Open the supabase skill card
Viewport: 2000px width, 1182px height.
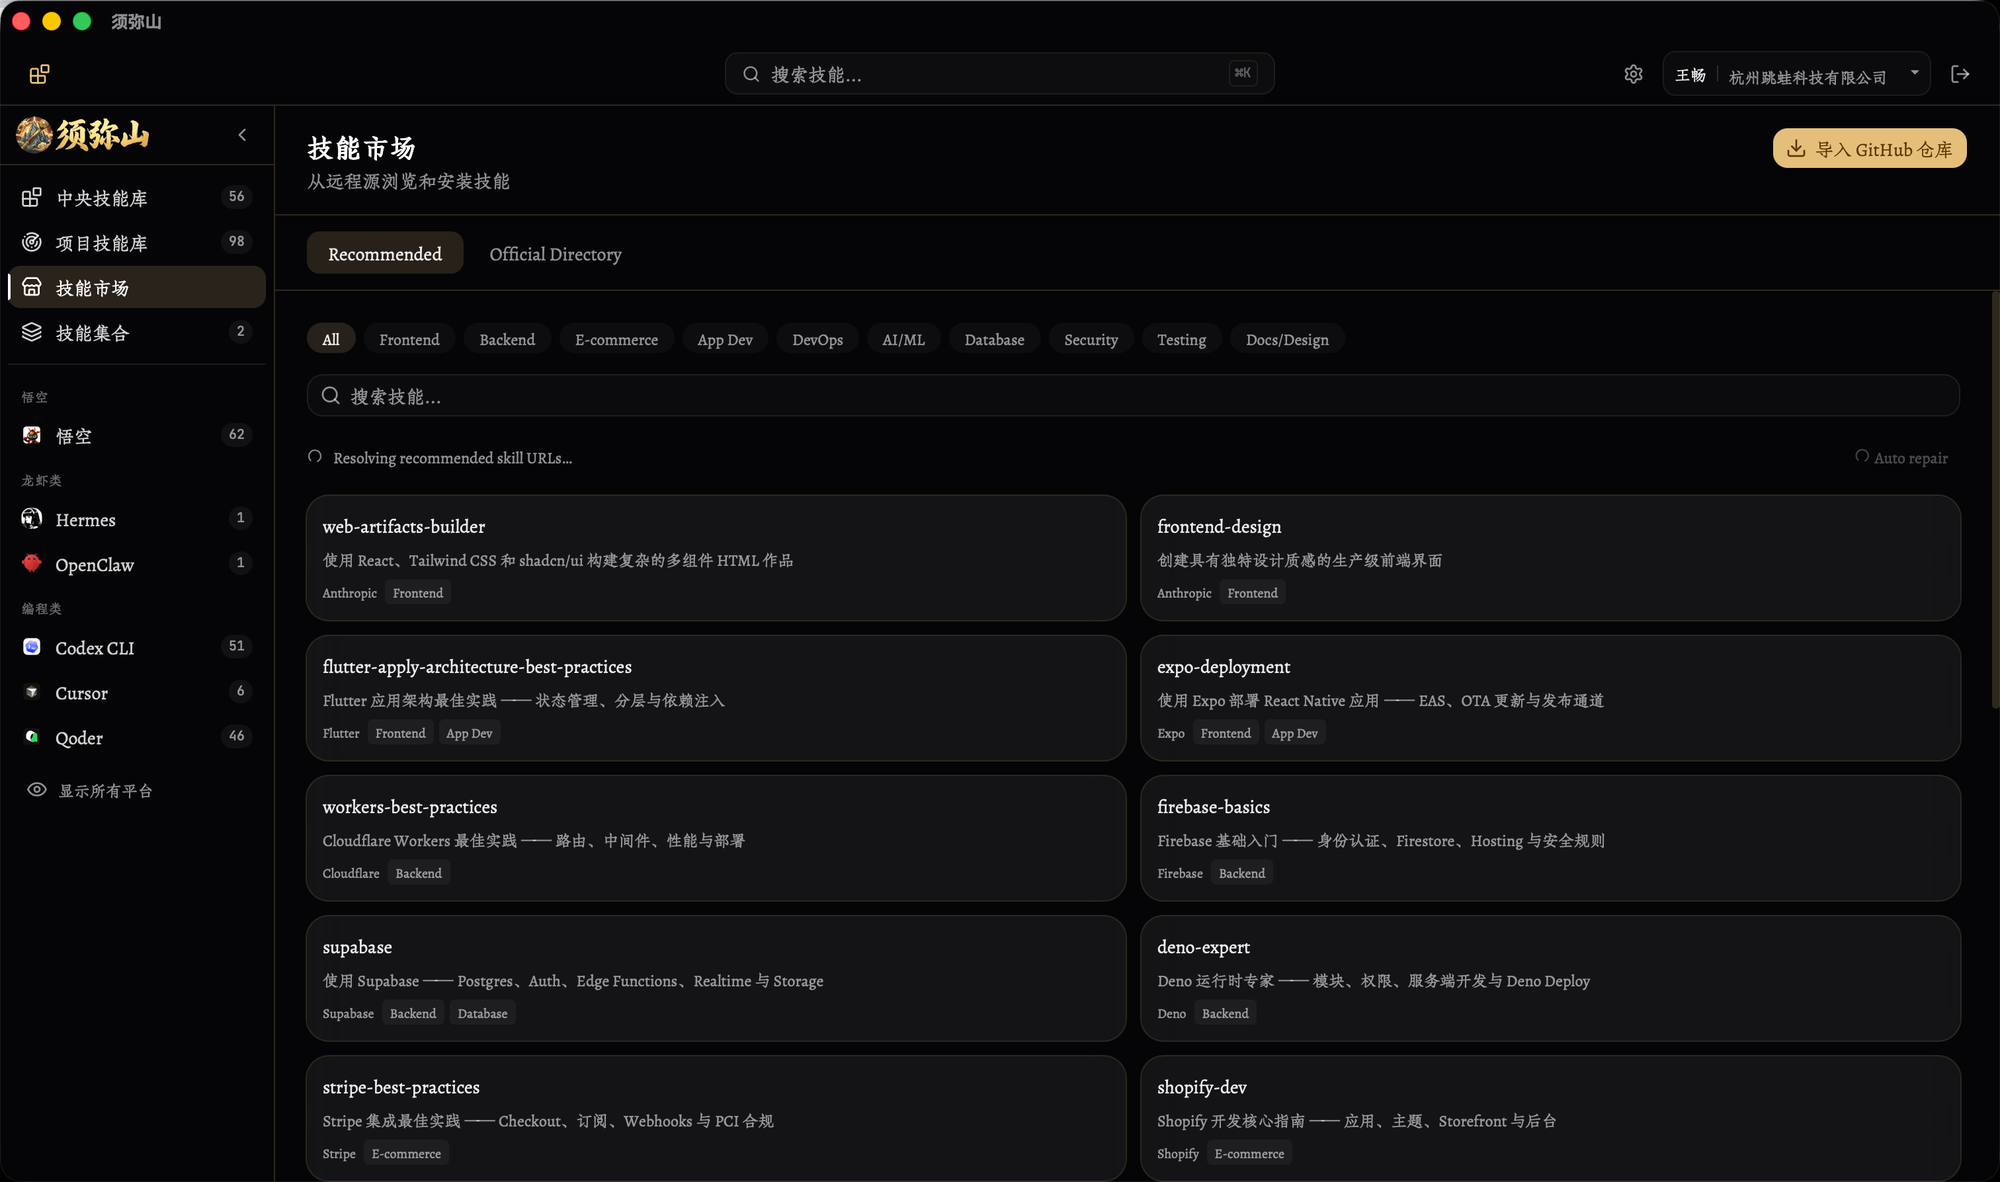click(x=716, y=978)
